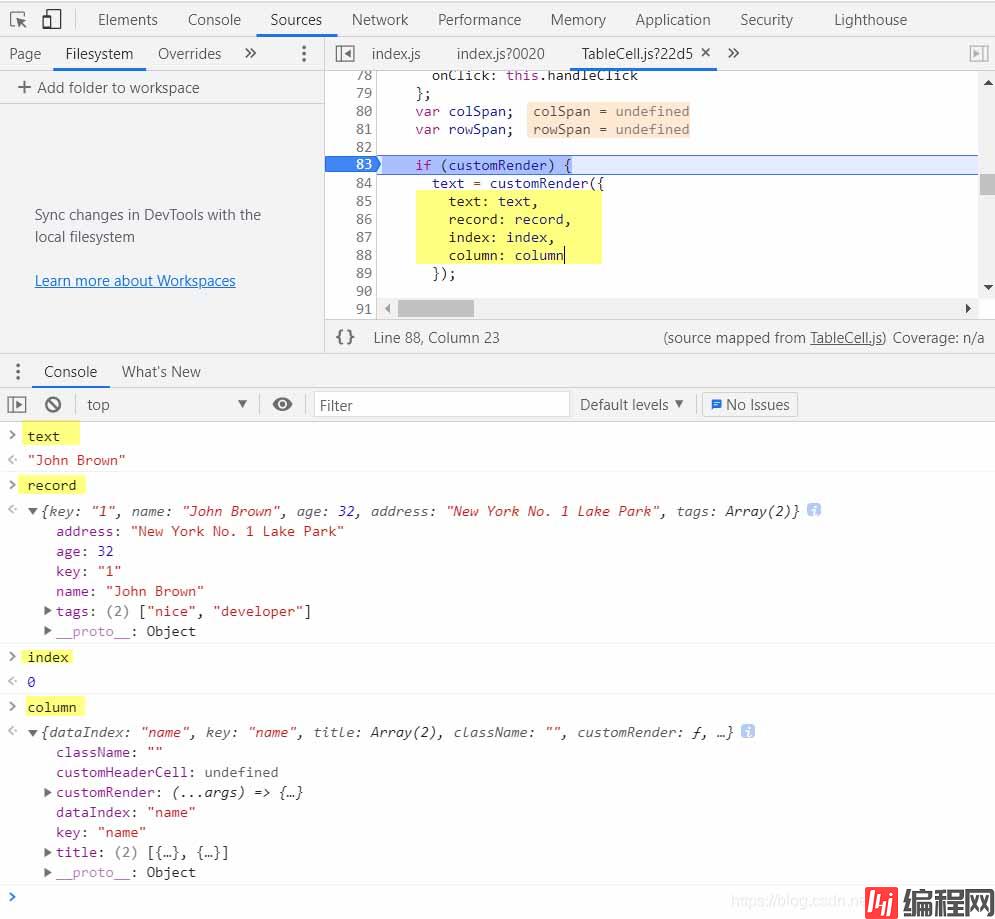Viewport: 995px width, 919px height.
Task: Activate the inspect element picker icon
Action: pos(20,20)
